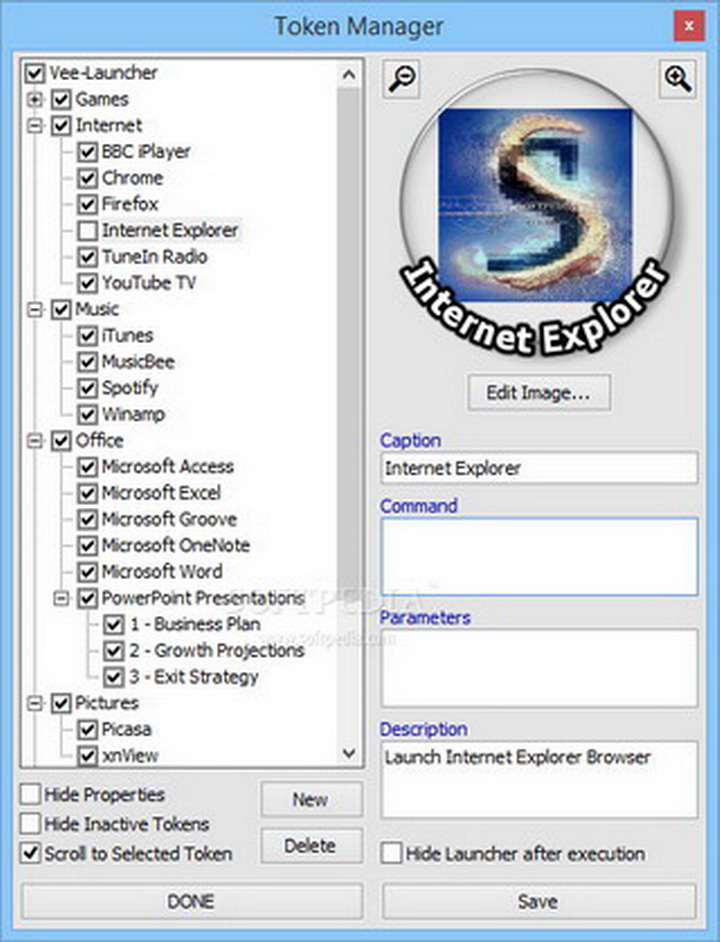Click the Parameters text box
The height and width of the screenshot is (942, 720).
click(539, 667)
